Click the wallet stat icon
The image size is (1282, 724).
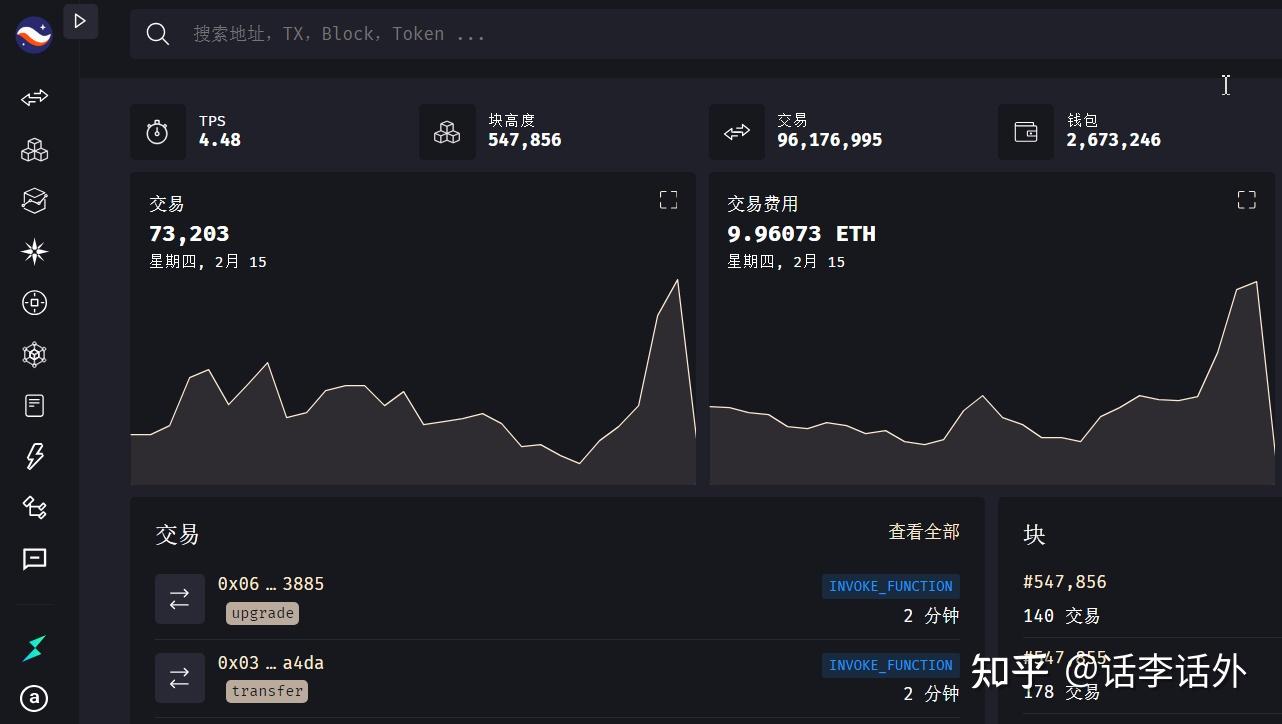(x=1026, y=132)
